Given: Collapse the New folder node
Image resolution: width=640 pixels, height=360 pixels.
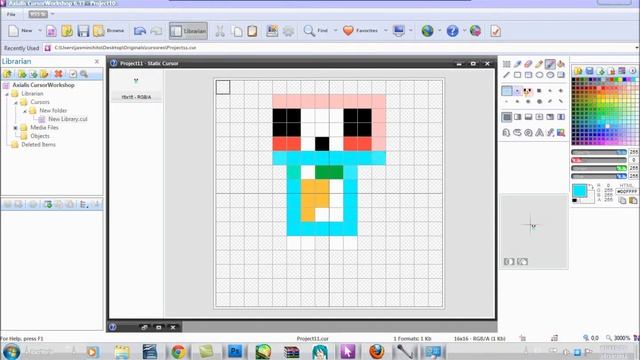Looking at the screenshot, I should point(25,111).
